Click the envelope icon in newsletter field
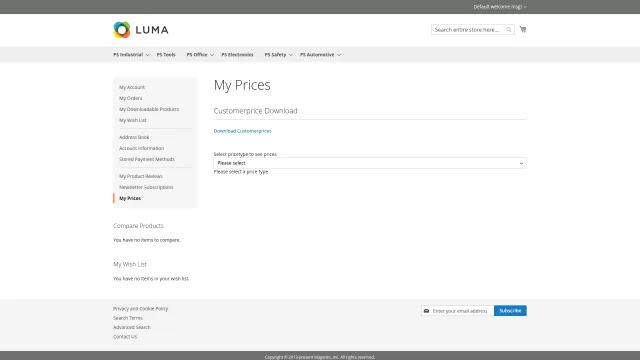640x360 pixels. [x=426, y=311]
